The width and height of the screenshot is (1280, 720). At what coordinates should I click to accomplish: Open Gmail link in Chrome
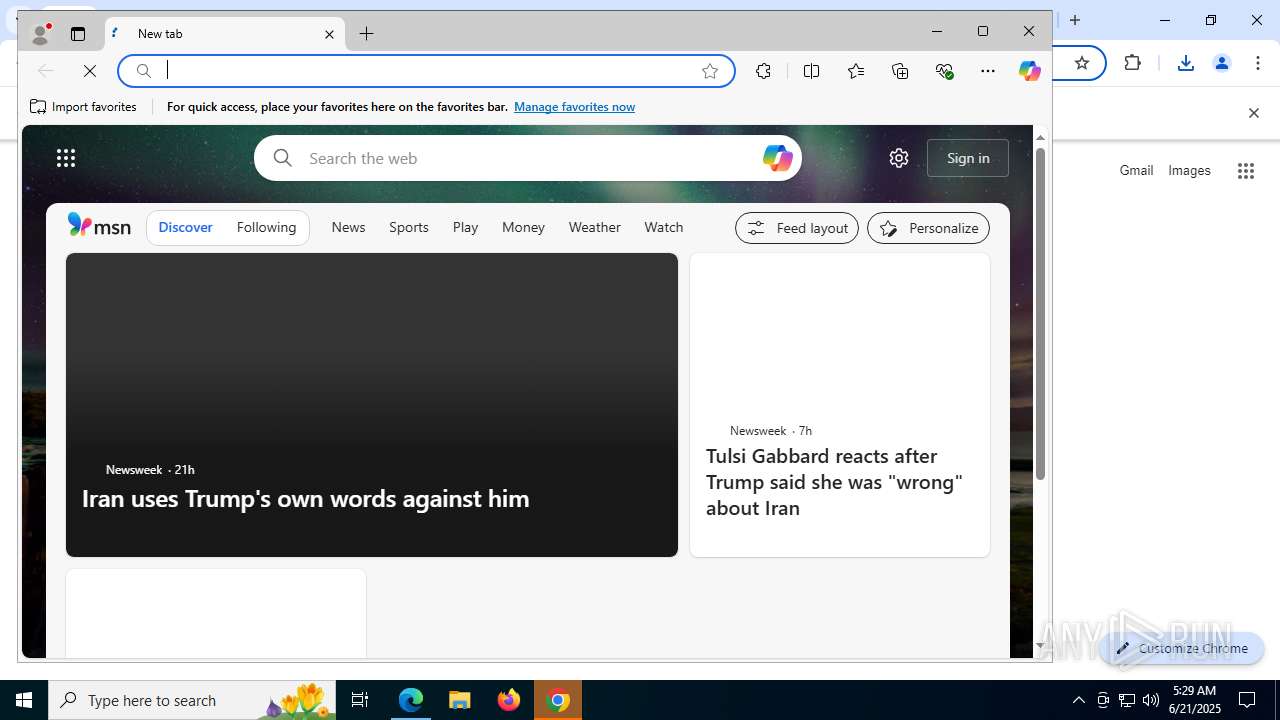click(x=1136, y=171)
